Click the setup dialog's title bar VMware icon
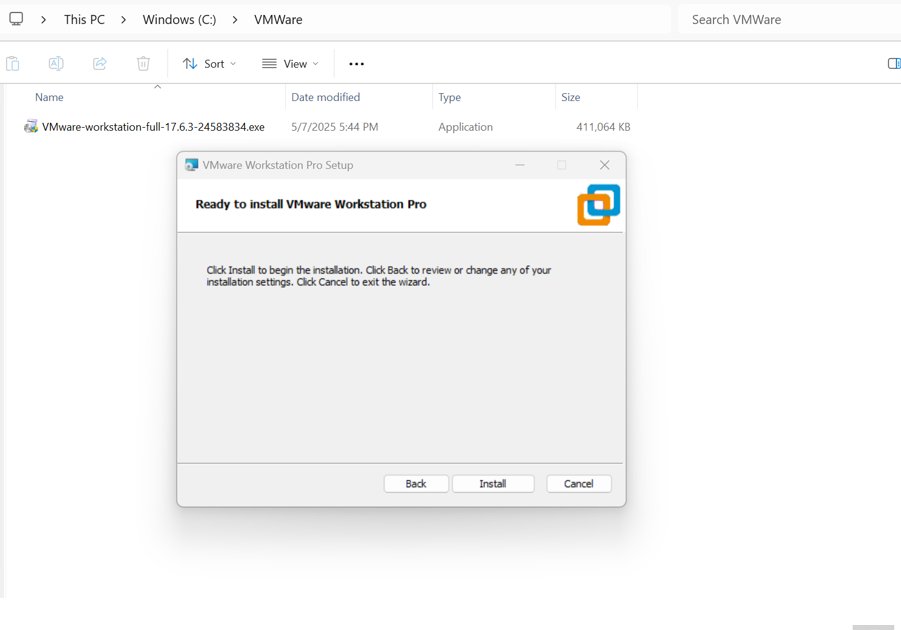Screen dimensions: 901x630 pos(190,164)
